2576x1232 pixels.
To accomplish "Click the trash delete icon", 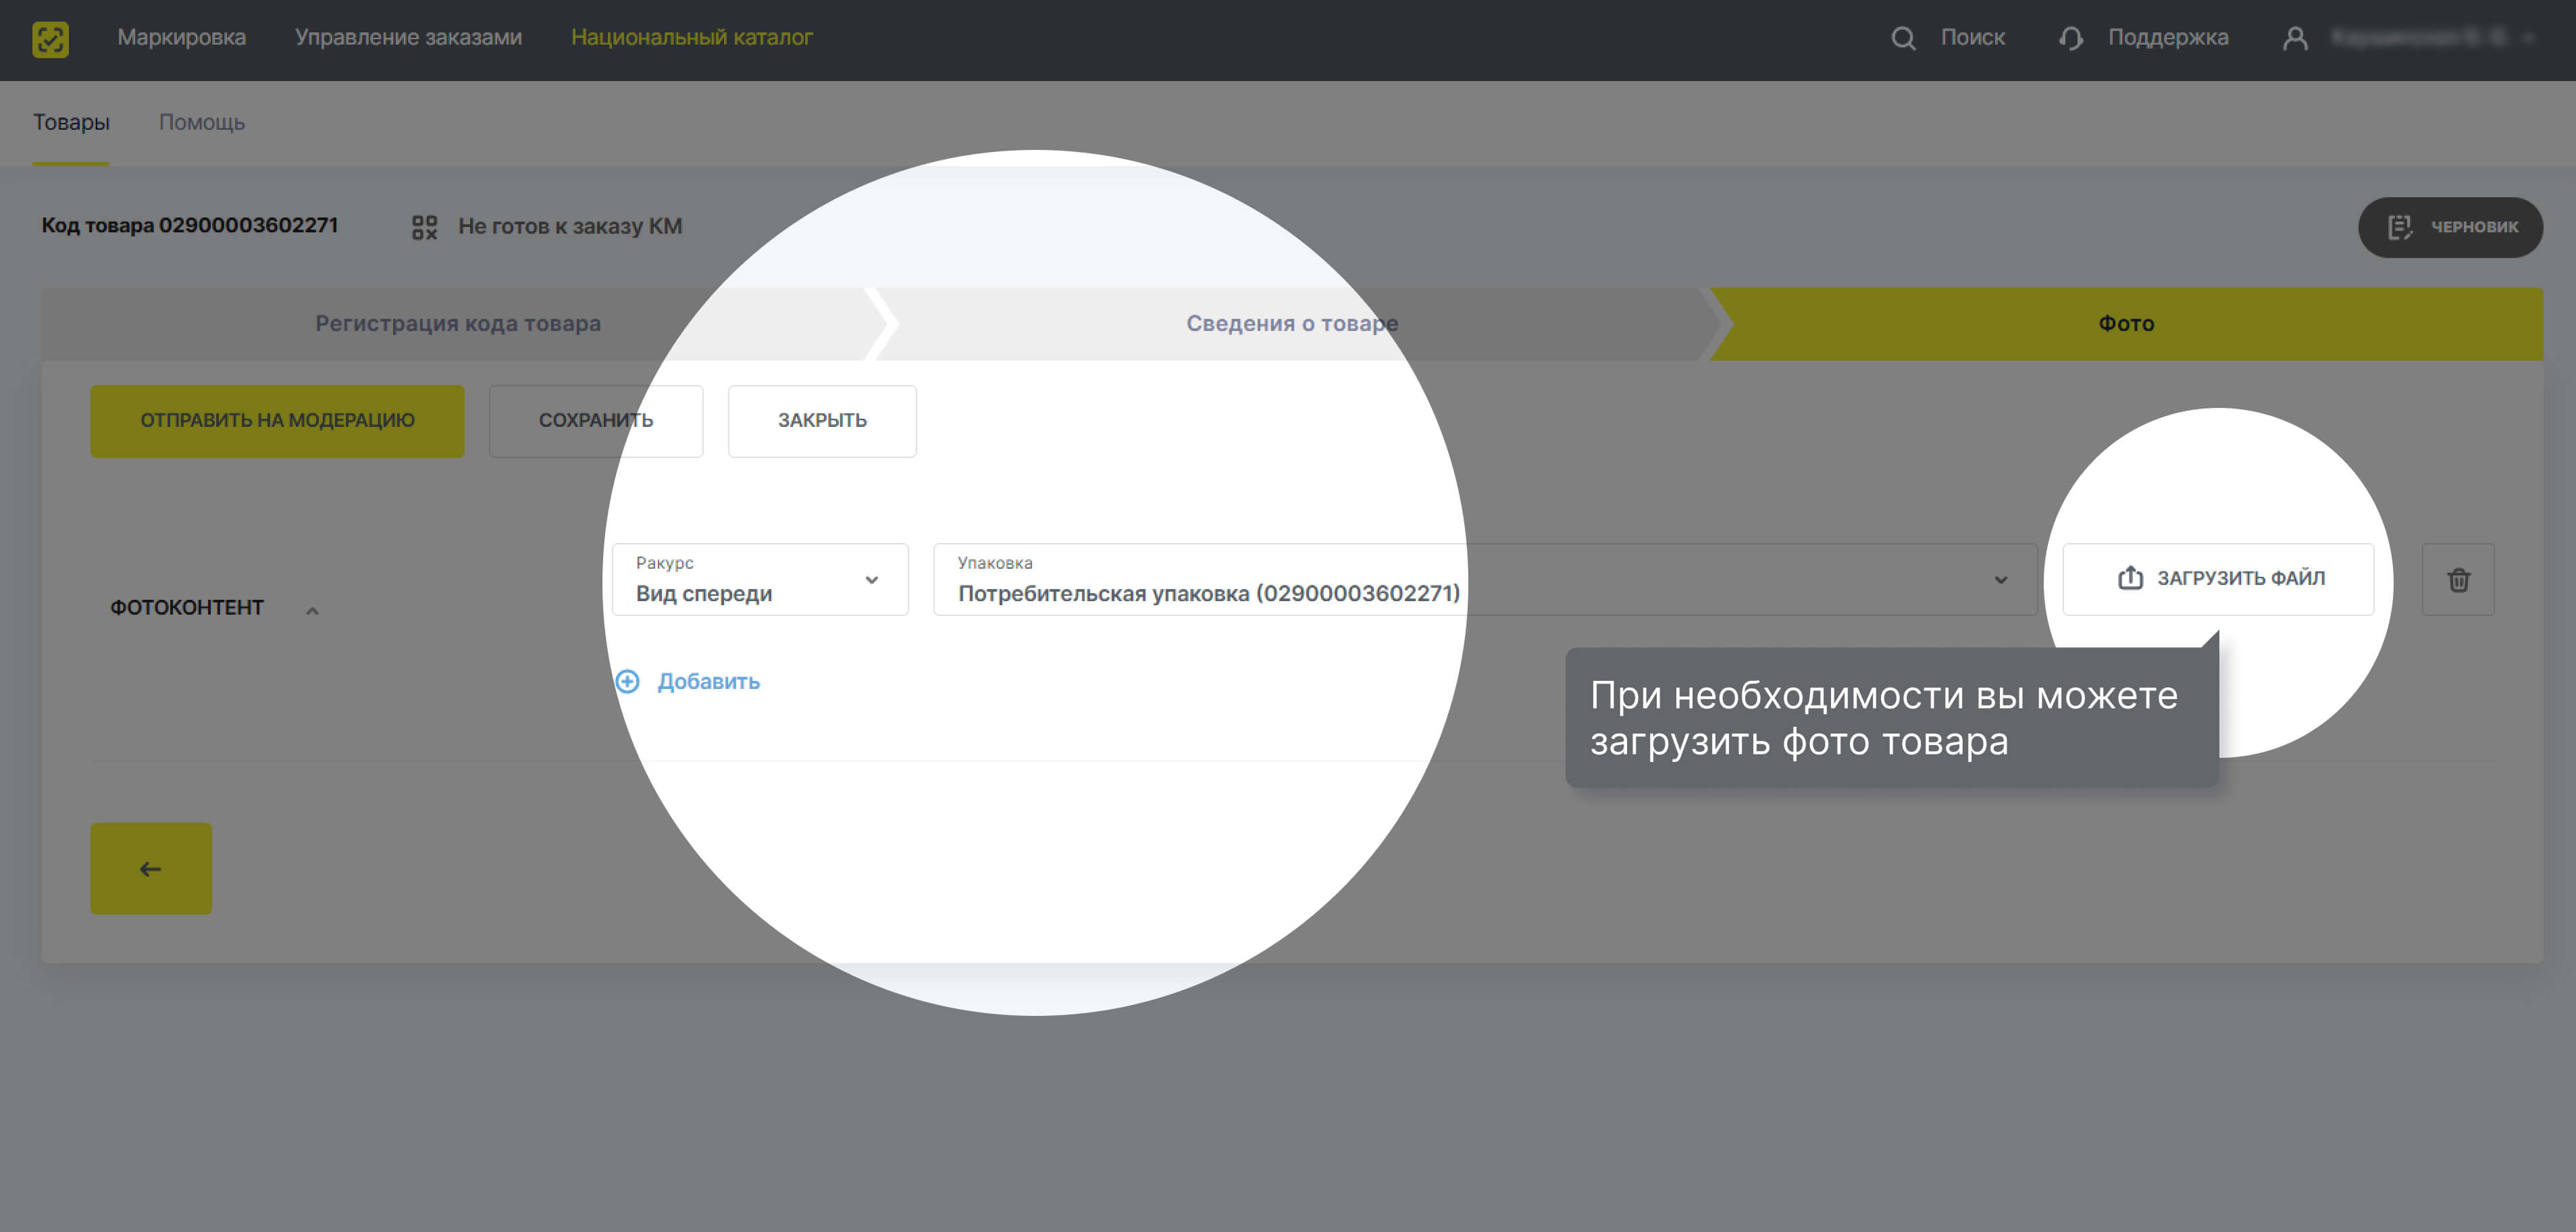I will (2458, 580).
